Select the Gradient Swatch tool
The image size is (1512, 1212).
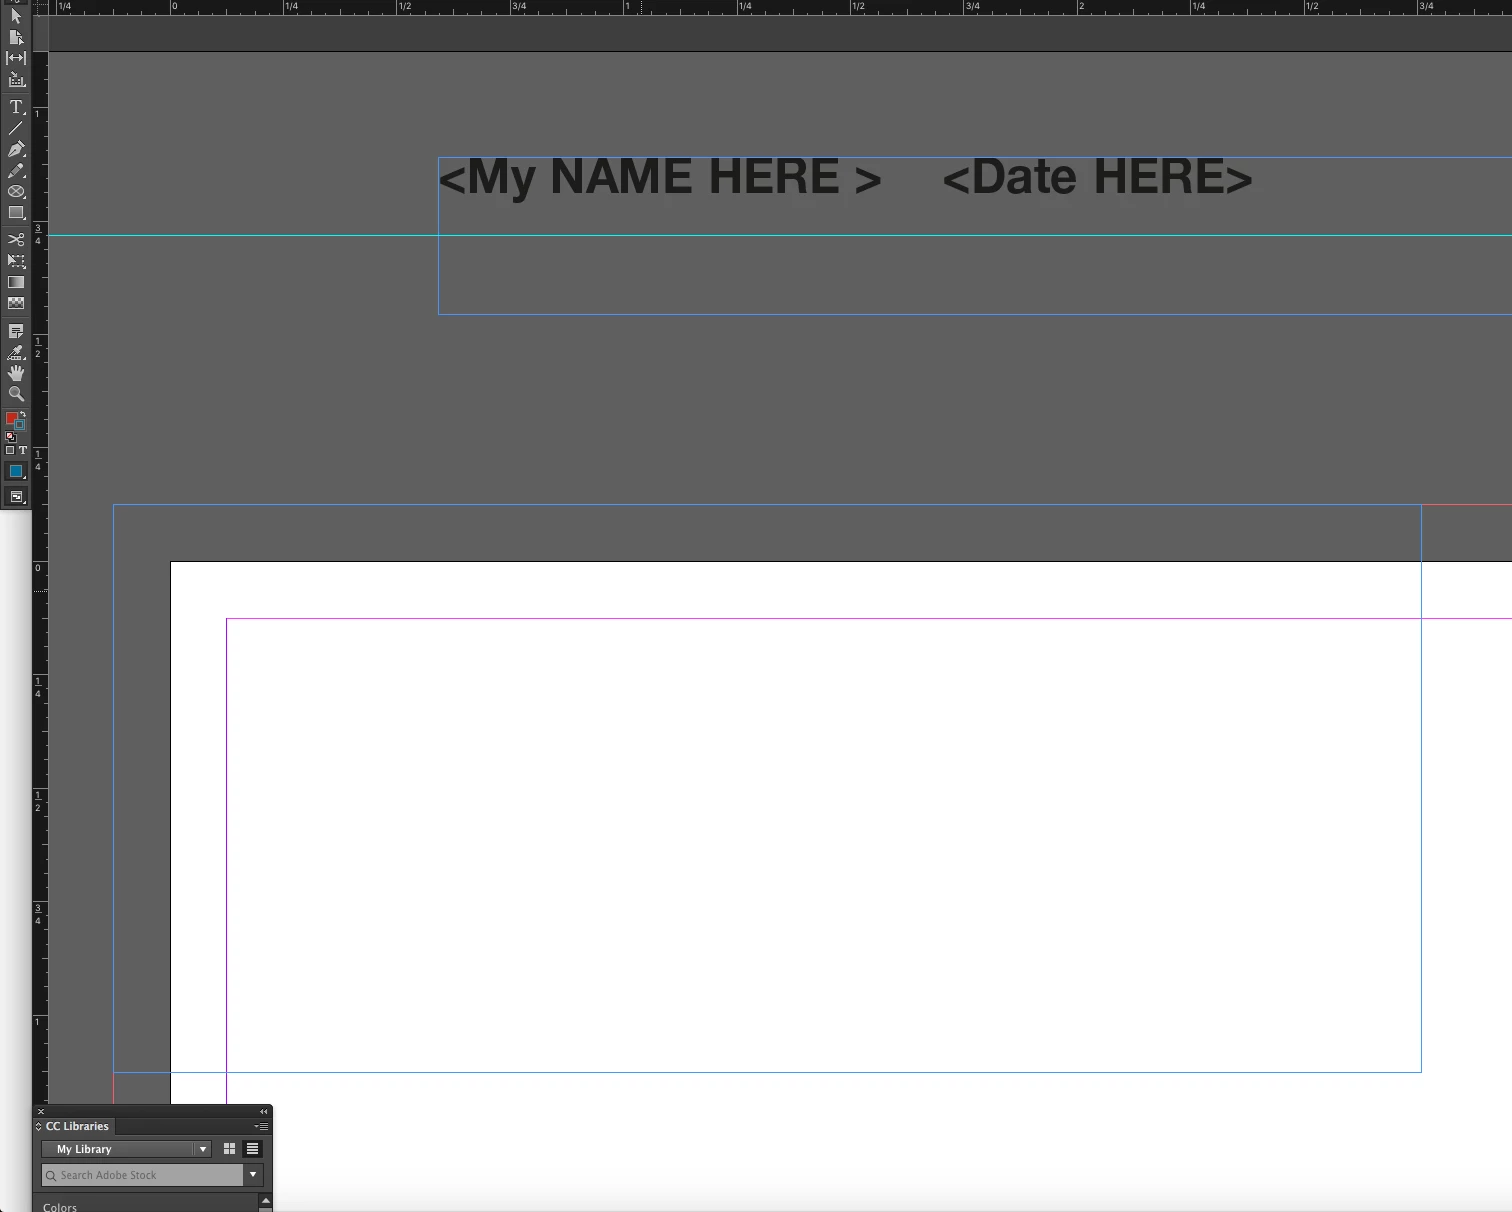tap(16, 282)
